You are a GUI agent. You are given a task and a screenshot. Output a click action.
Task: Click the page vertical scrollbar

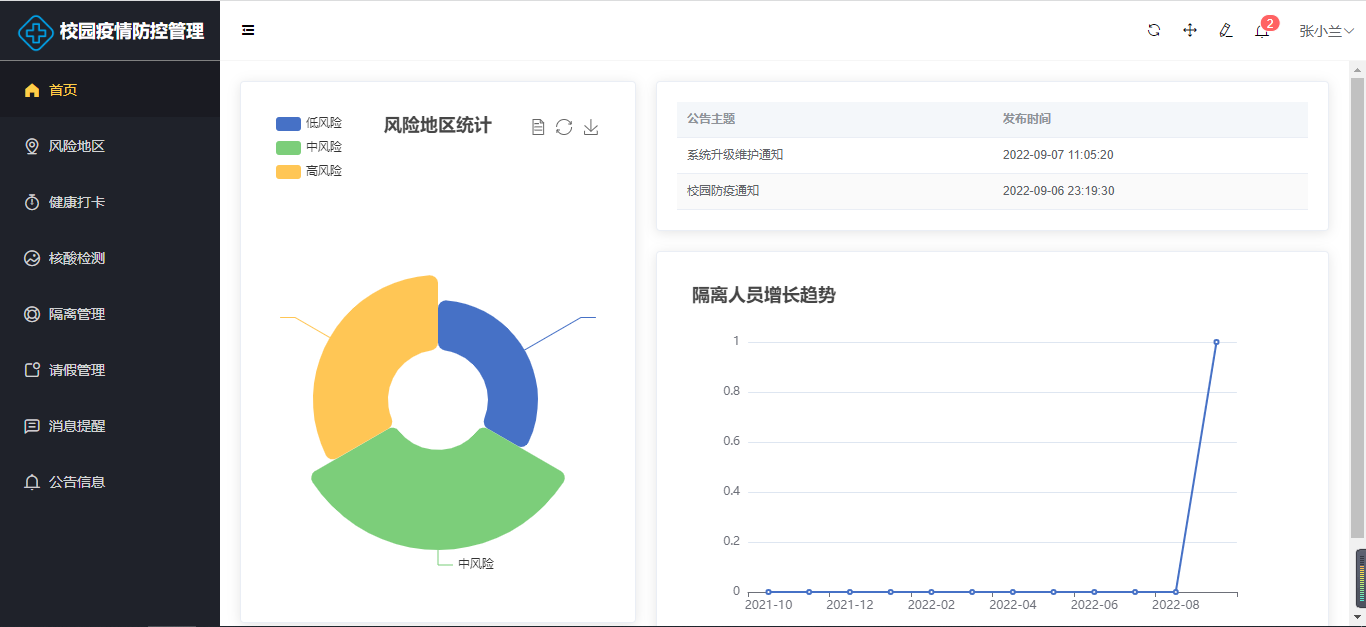point(1357,300)
